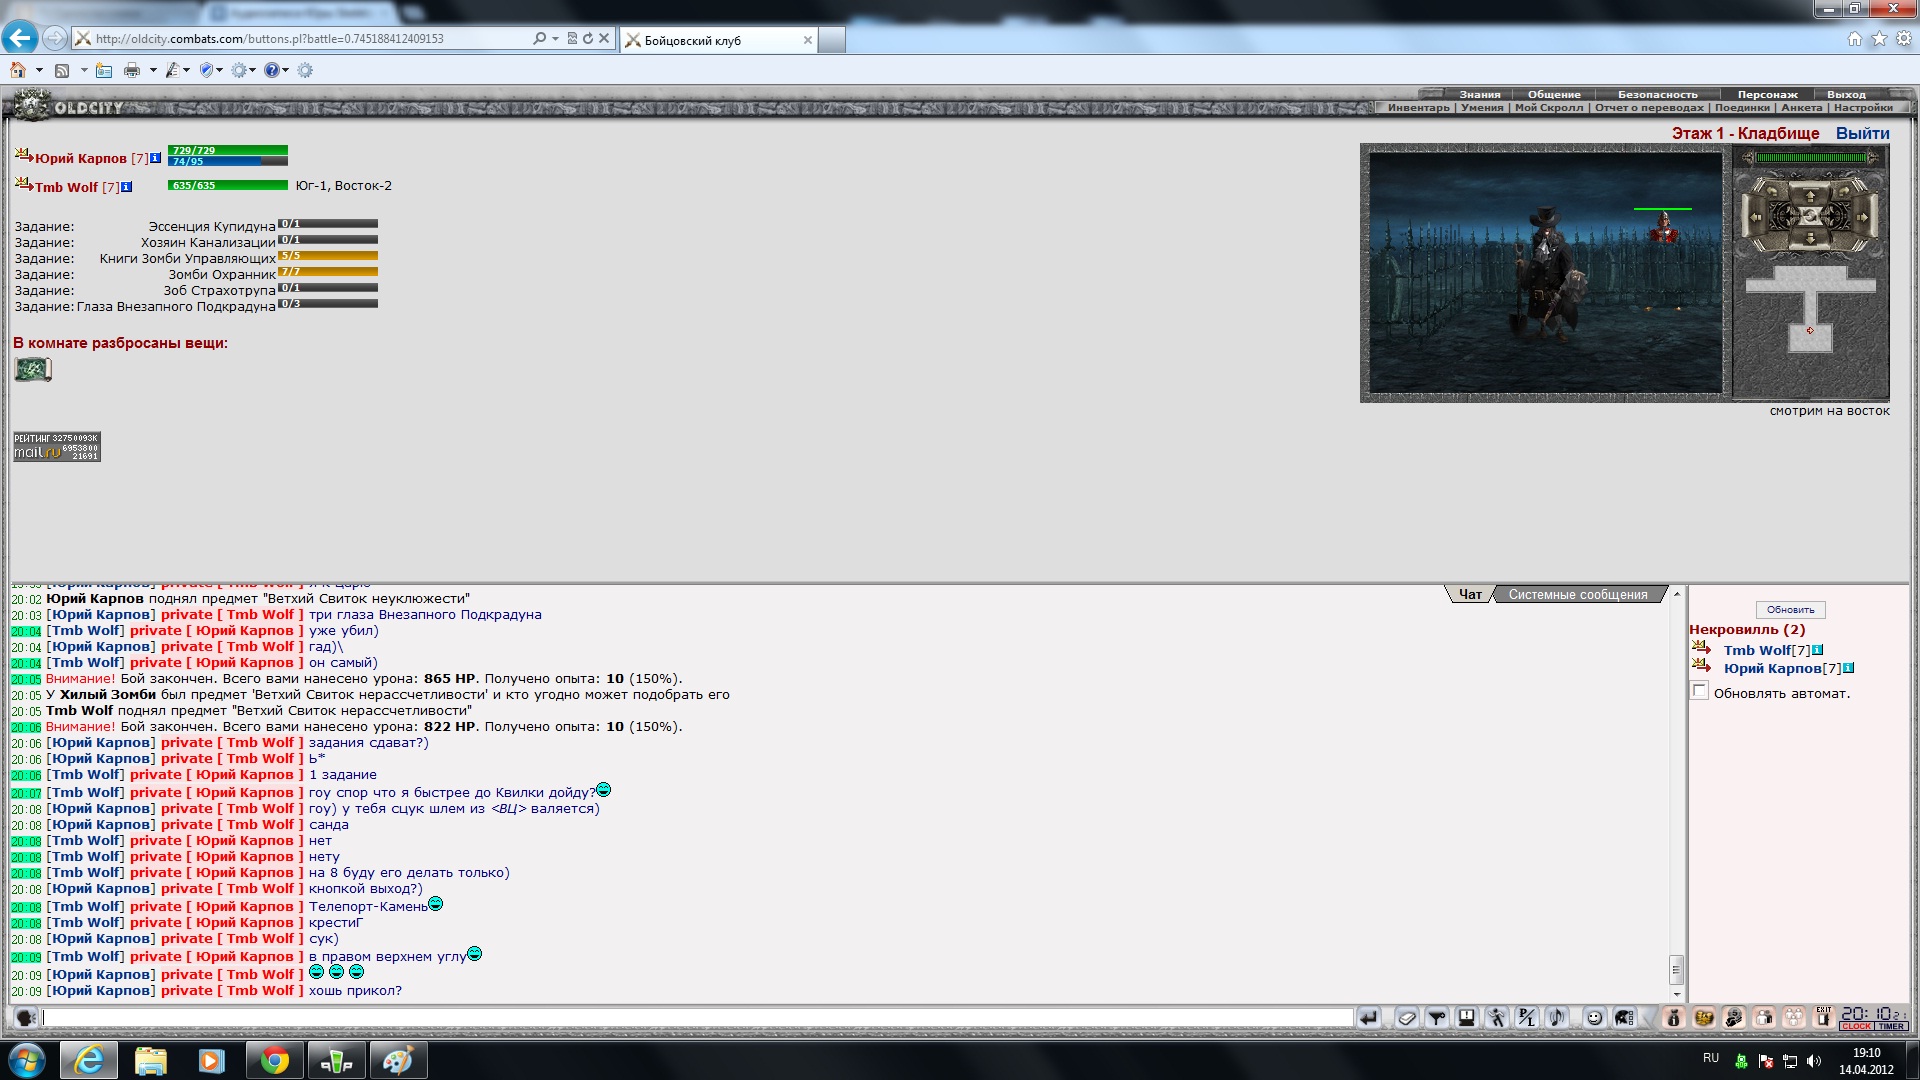Viewport: 1920px width, 1080px height.
Task: Turn left with the curved arrow
Action: (x=1772, y=191)
